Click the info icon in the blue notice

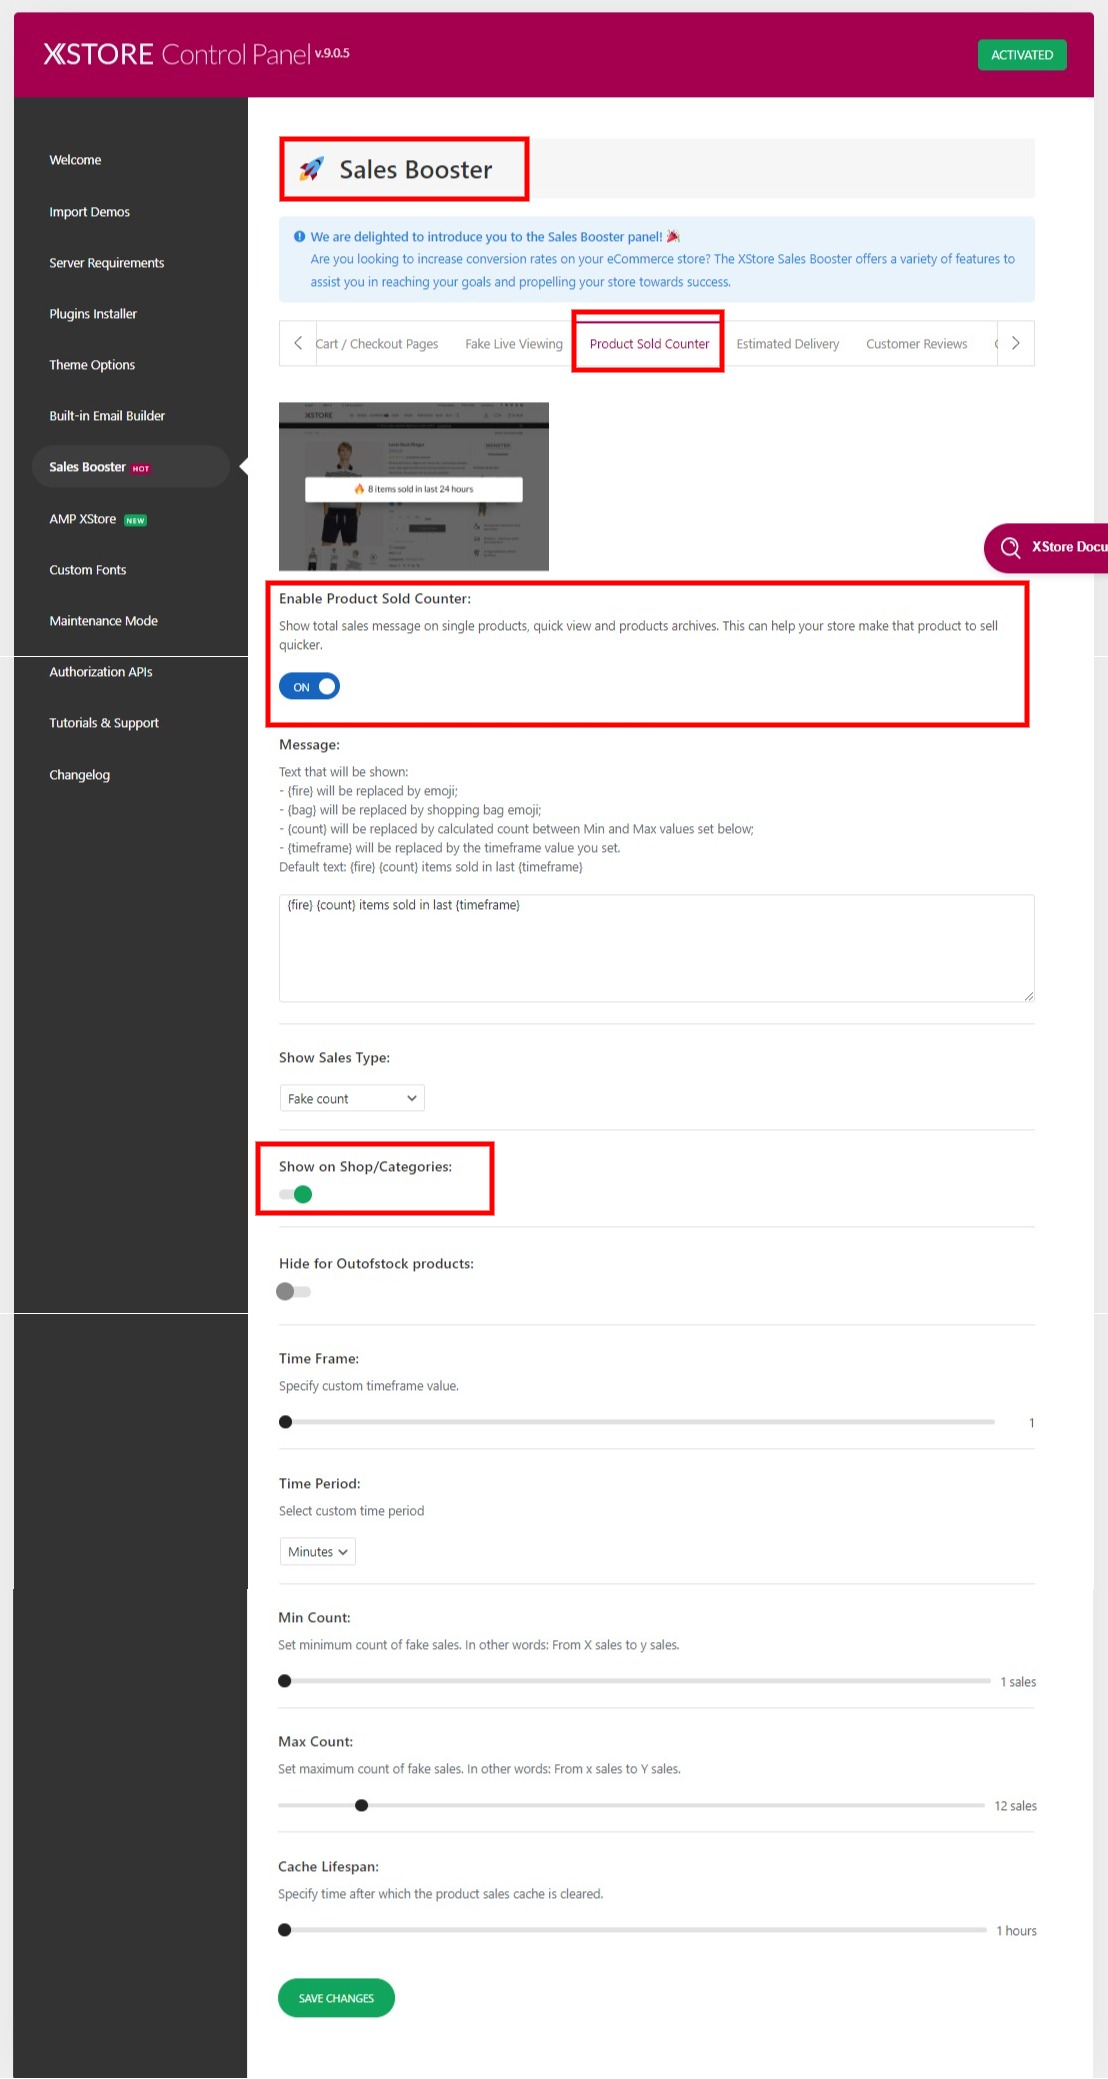point(299,237)
